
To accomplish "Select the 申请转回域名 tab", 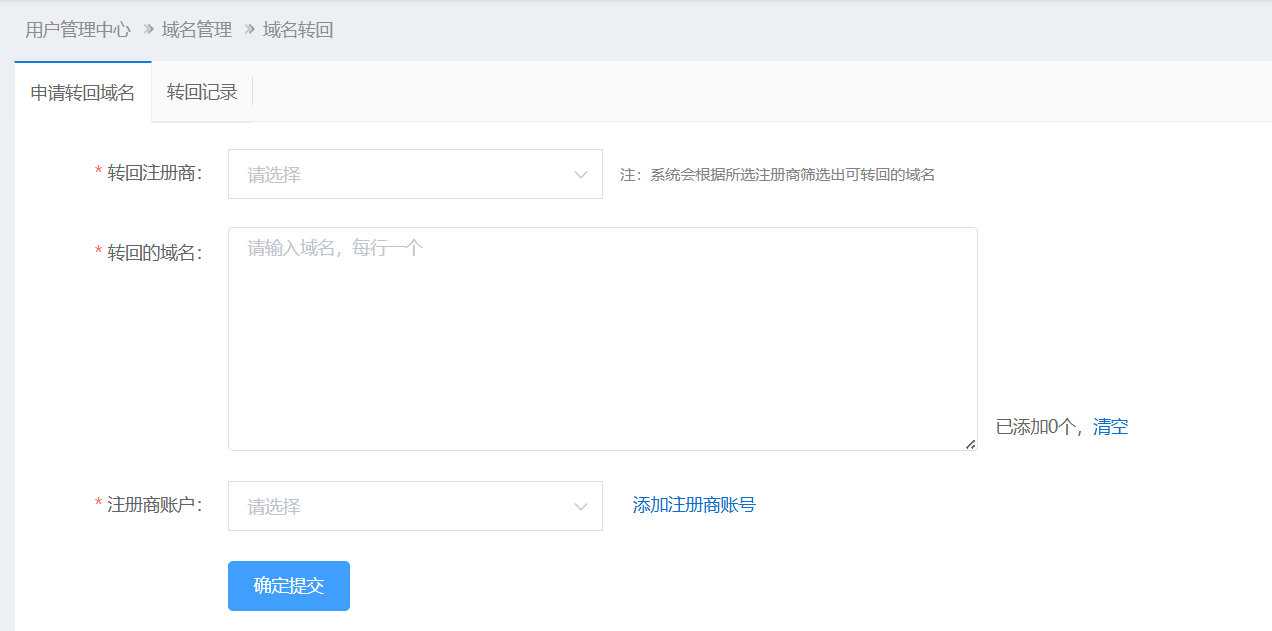I will tap(83, 92).
